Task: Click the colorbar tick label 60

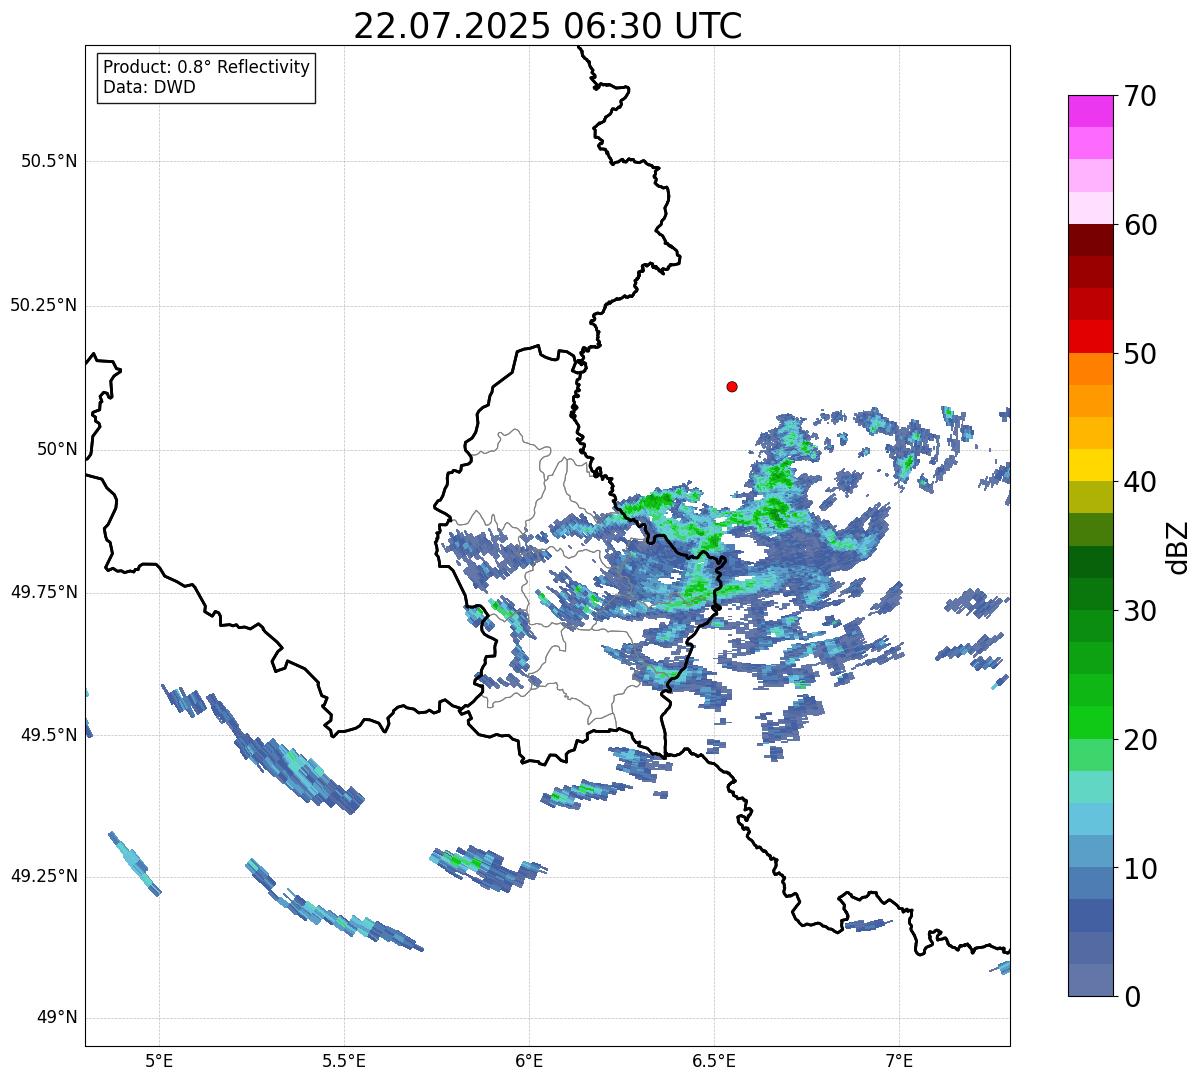Action: tap(1140, 225)
